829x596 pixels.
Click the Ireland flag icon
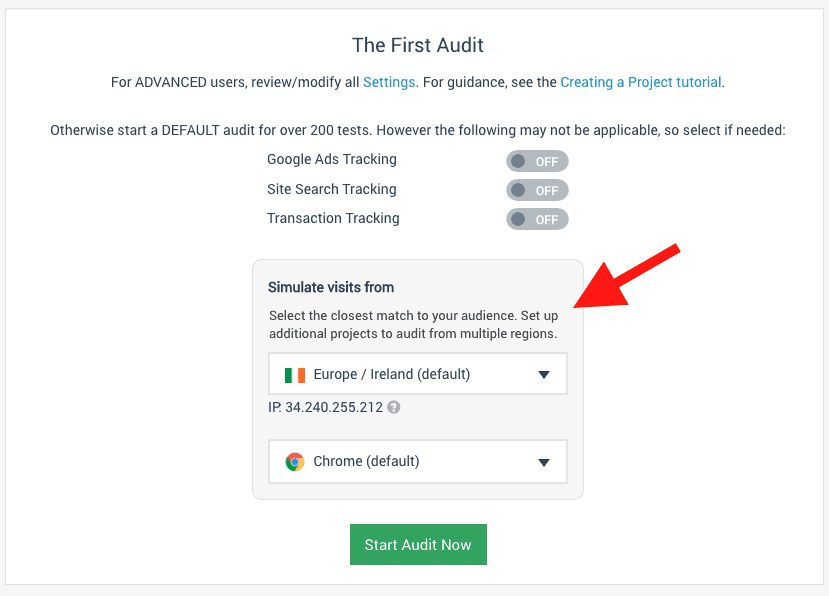click(x=294, y=375)
